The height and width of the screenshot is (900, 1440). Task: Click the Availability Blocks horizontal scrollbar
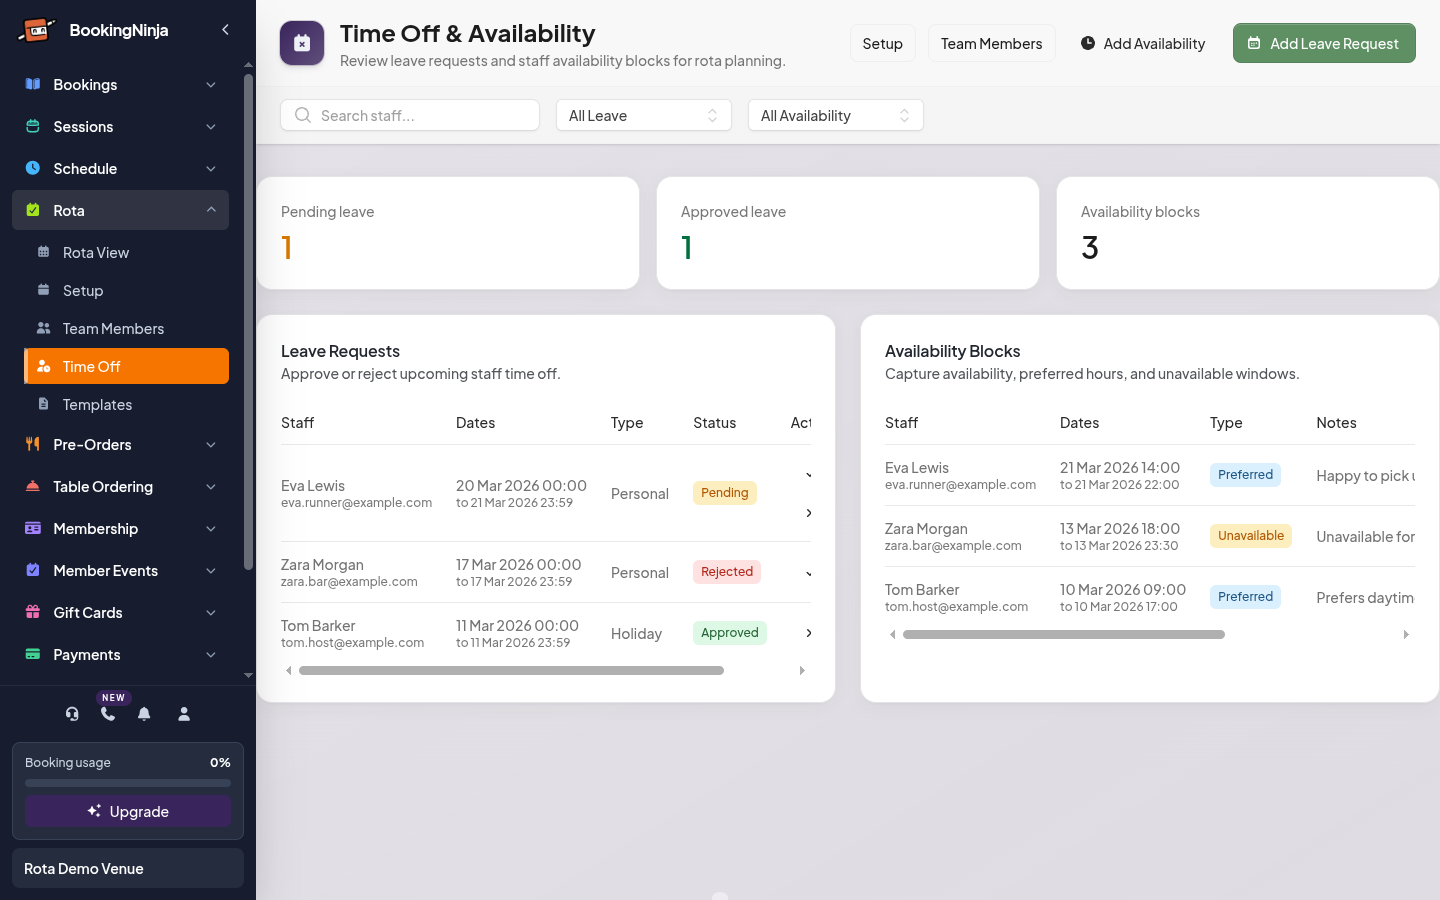[x=1064, y=635]
